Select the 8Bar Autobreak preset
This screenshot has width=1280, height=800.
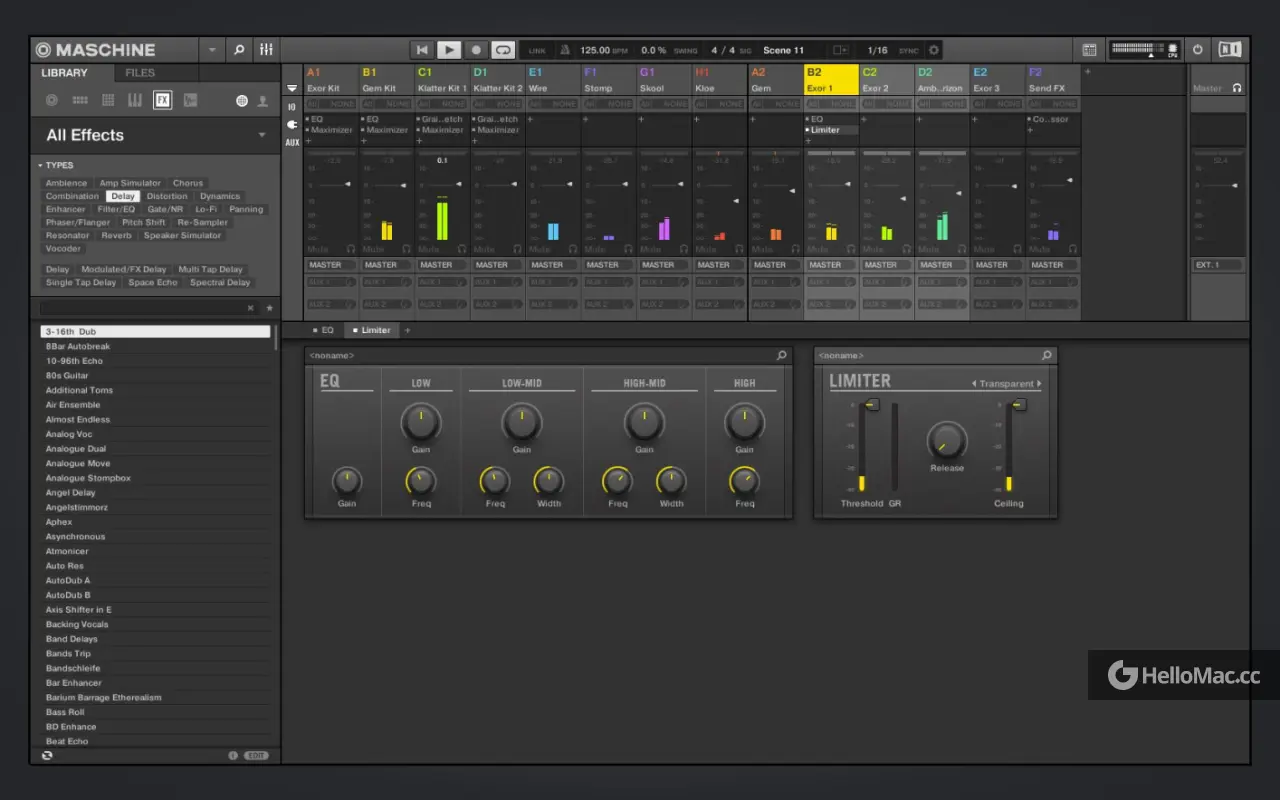coord(155,346)
